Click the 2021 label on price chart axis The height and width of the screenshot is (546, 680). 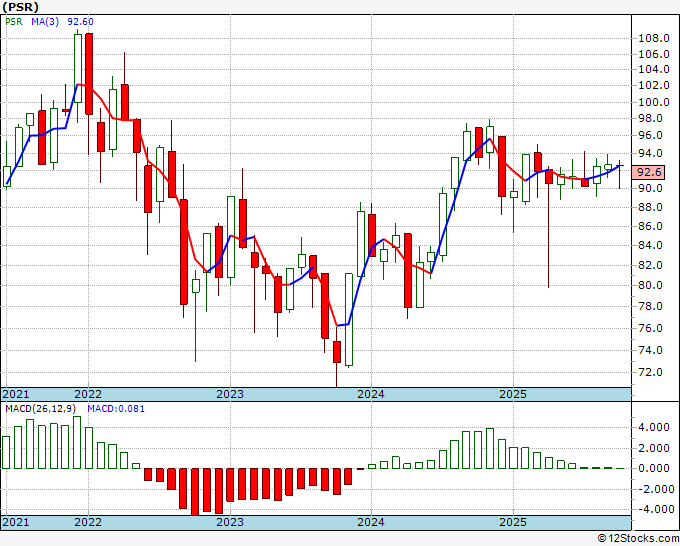(x=16, y=394)
